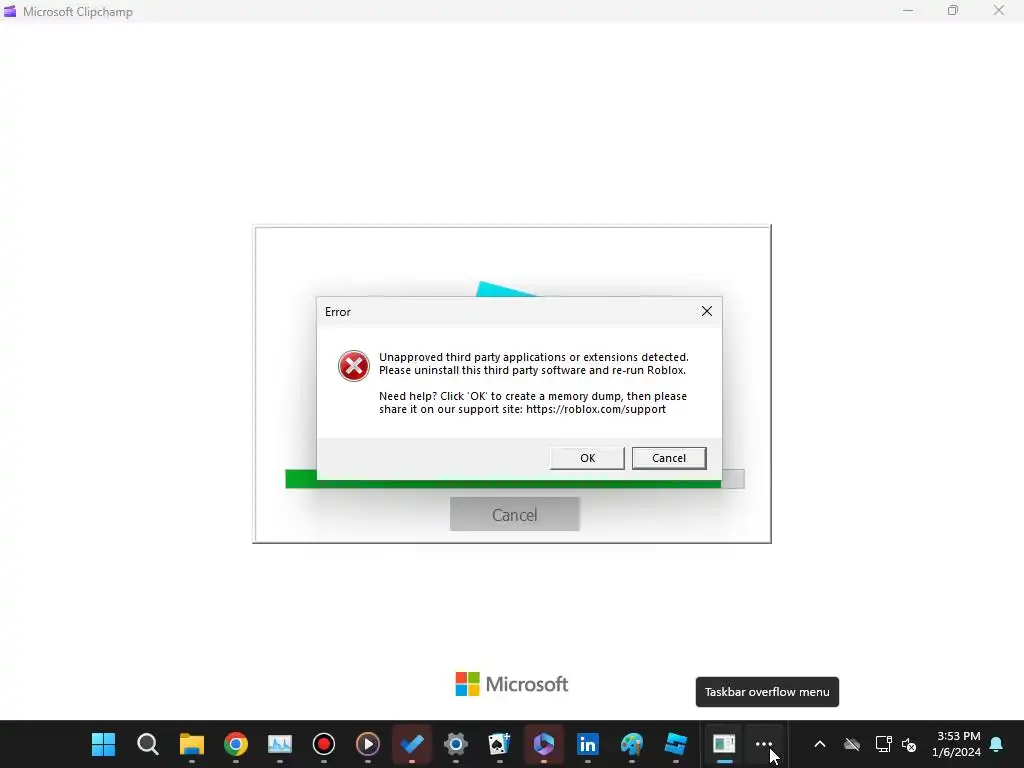Click OK in the Error dialog

coord(587,458)
